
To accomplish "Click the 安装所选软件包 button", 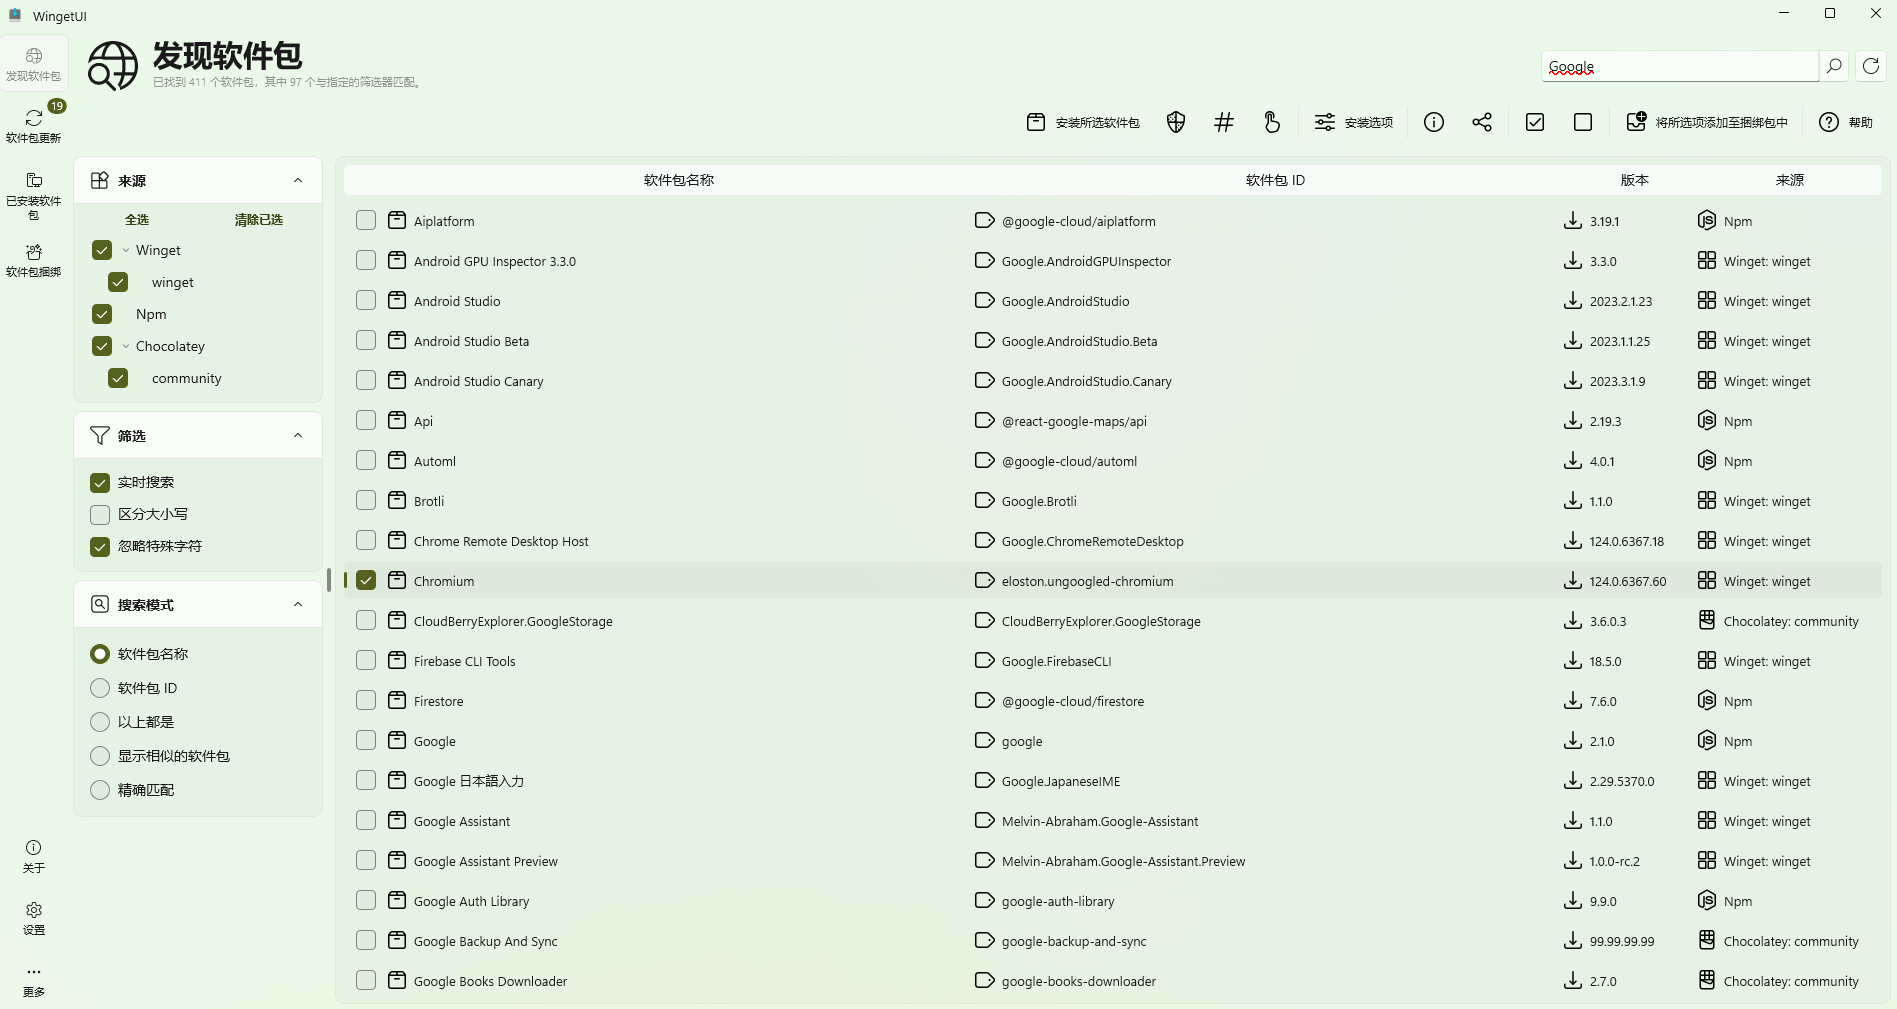I will coord(1083,122).
